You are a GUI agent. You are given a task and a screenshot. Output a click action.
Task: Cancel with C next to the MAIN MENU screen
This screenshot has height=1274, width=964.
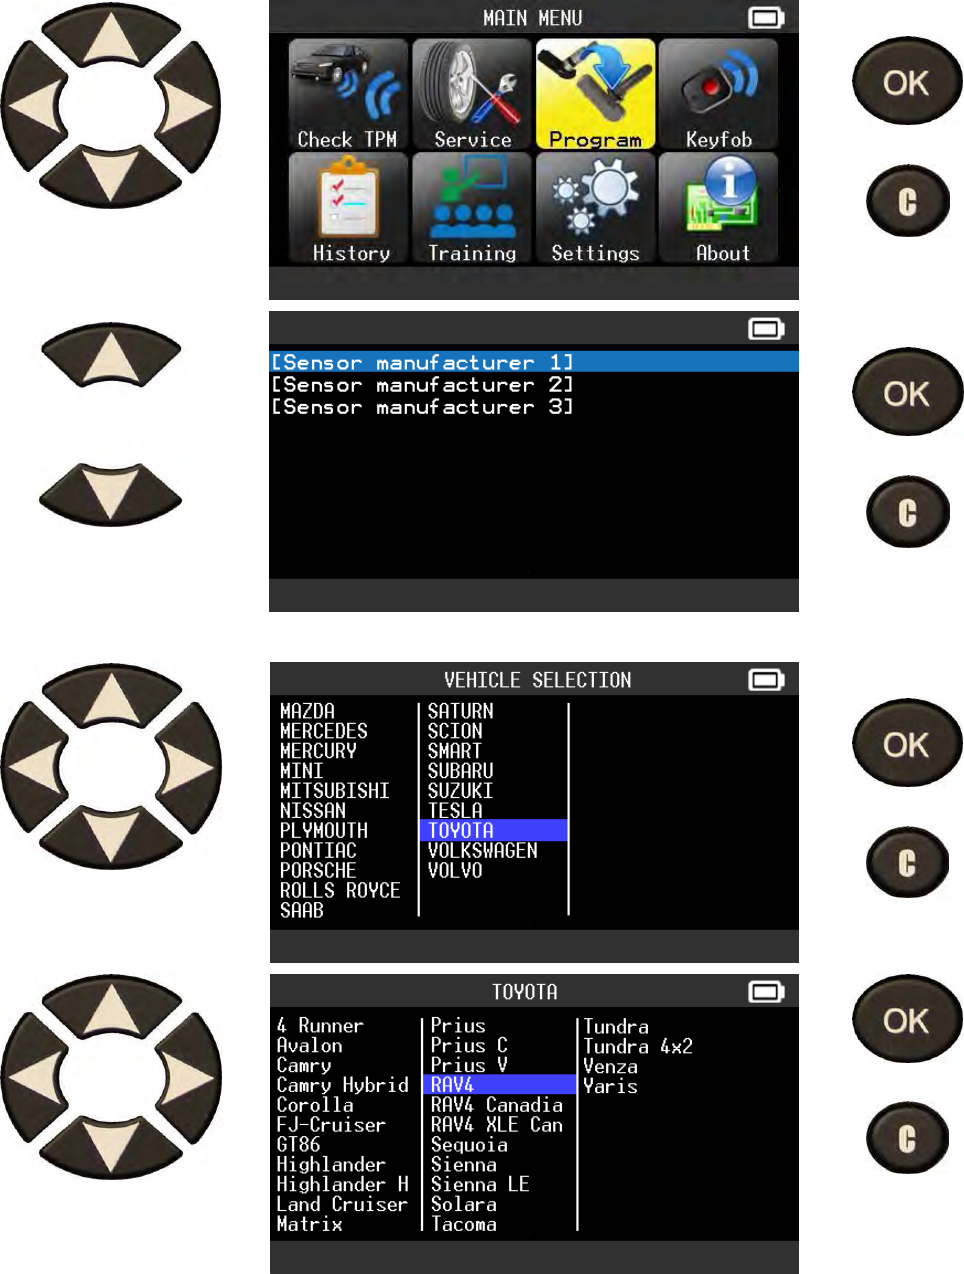coord(907,202)
